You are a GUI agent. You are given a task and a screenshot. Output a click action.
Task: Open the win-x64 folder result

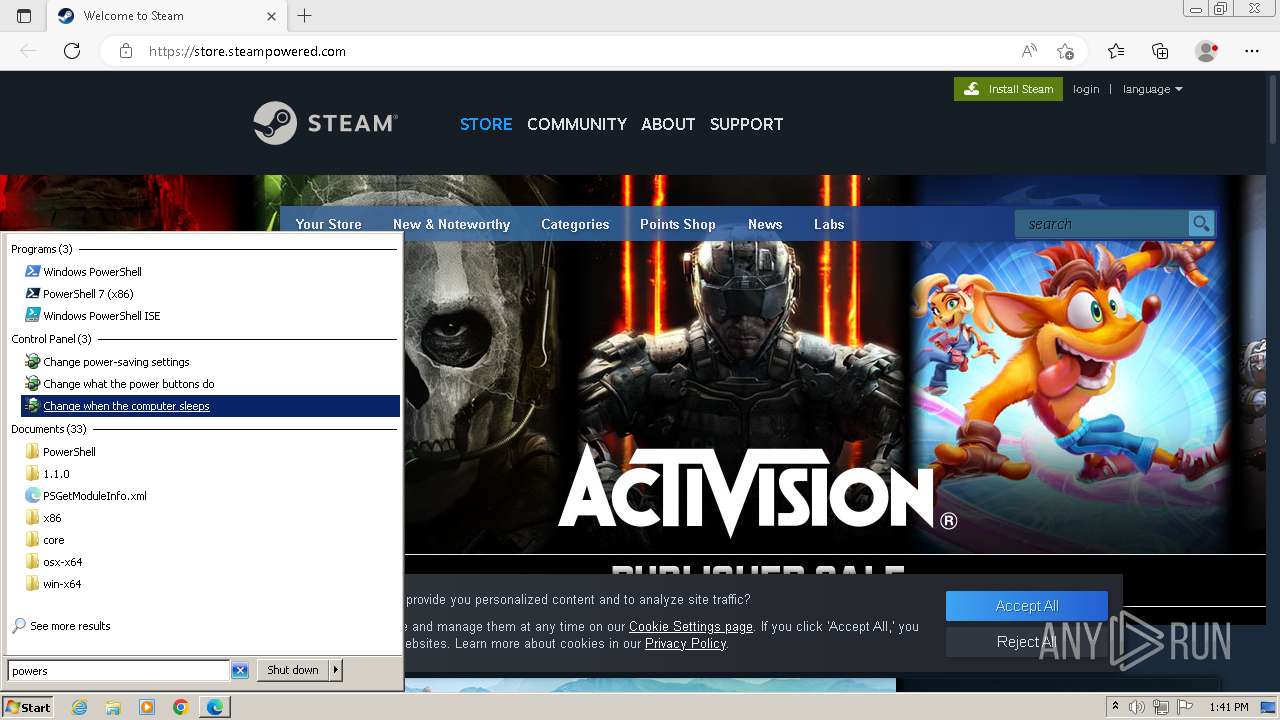click(62, 584)
